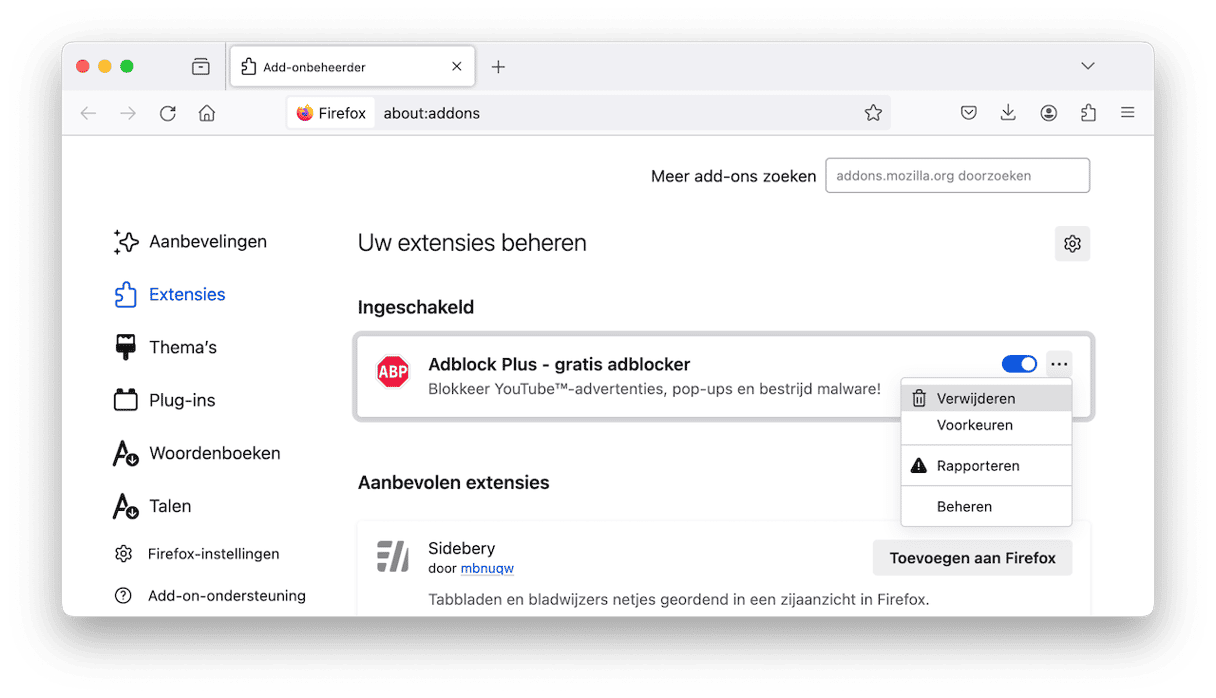Click the Adblock Plus - gratis adblocker title
1216x698 pixels.
(559, 364)
